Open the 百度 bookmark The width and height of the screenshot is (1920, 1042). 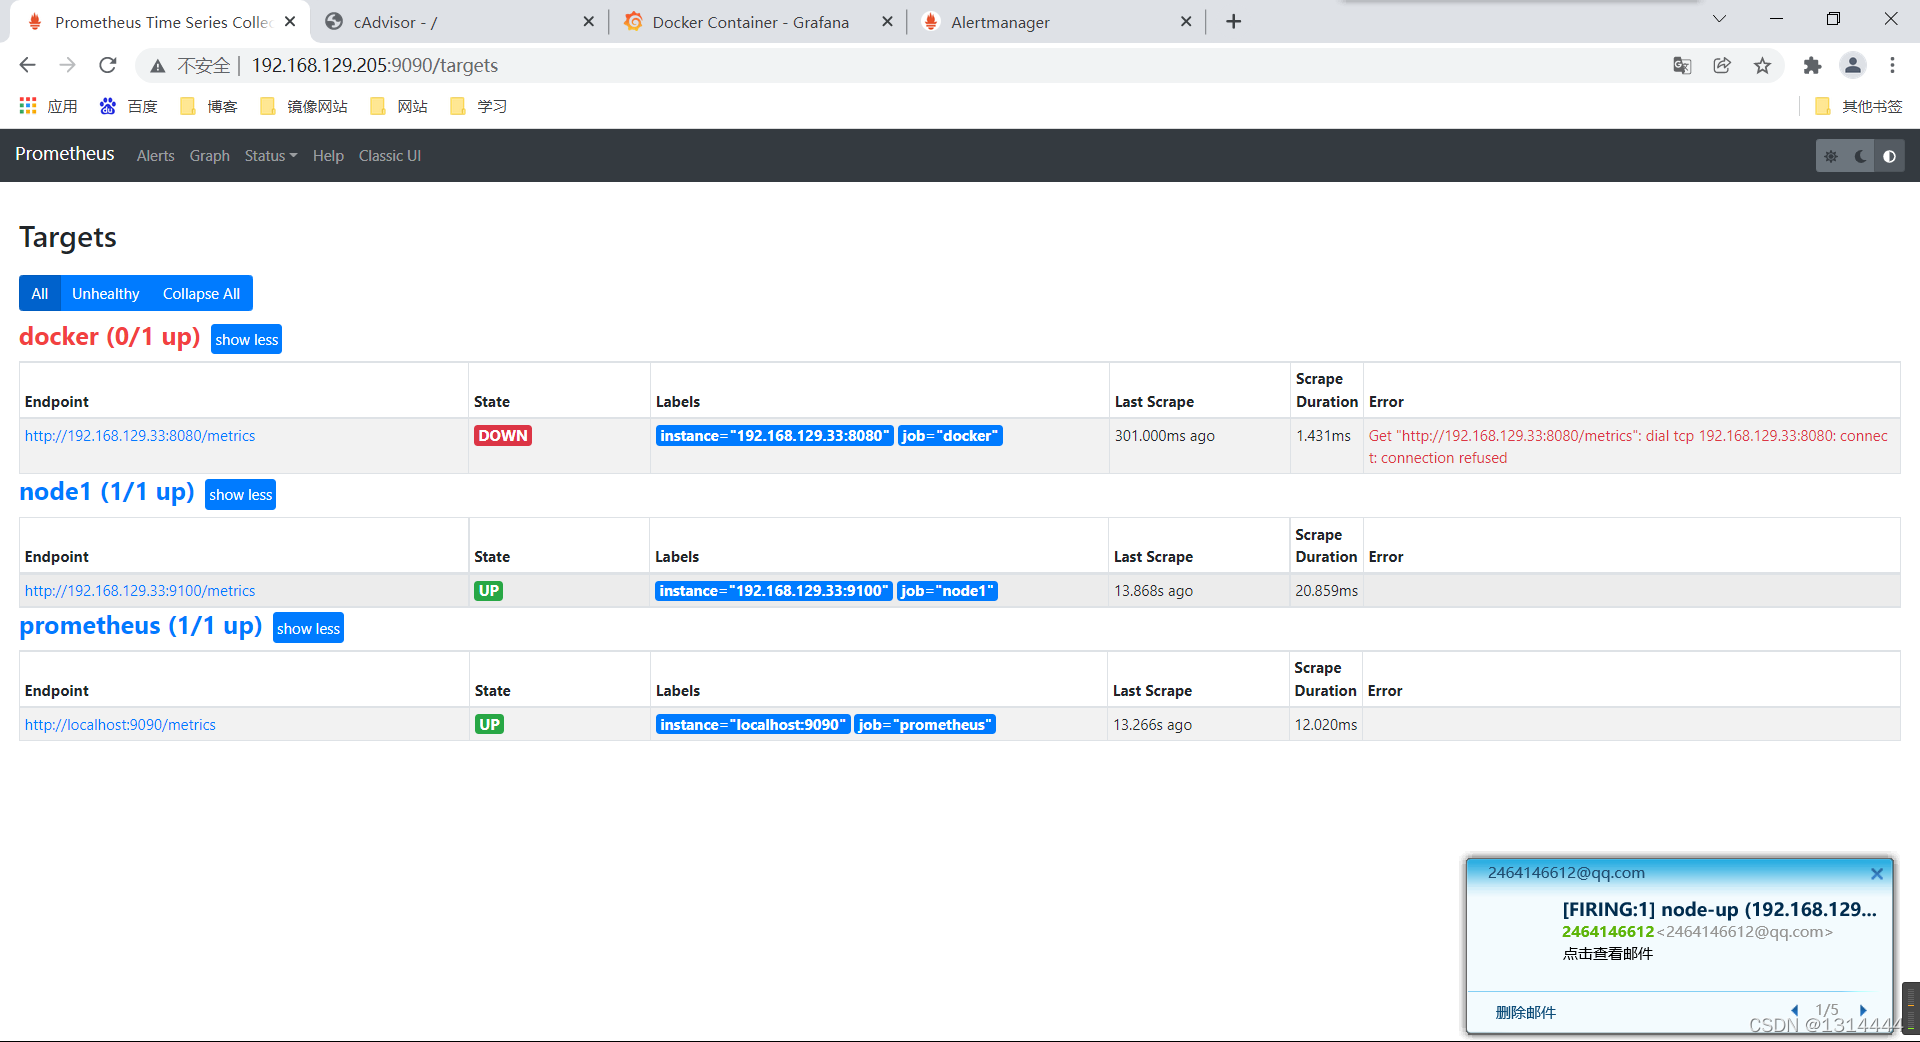click(x=128, y=106)
